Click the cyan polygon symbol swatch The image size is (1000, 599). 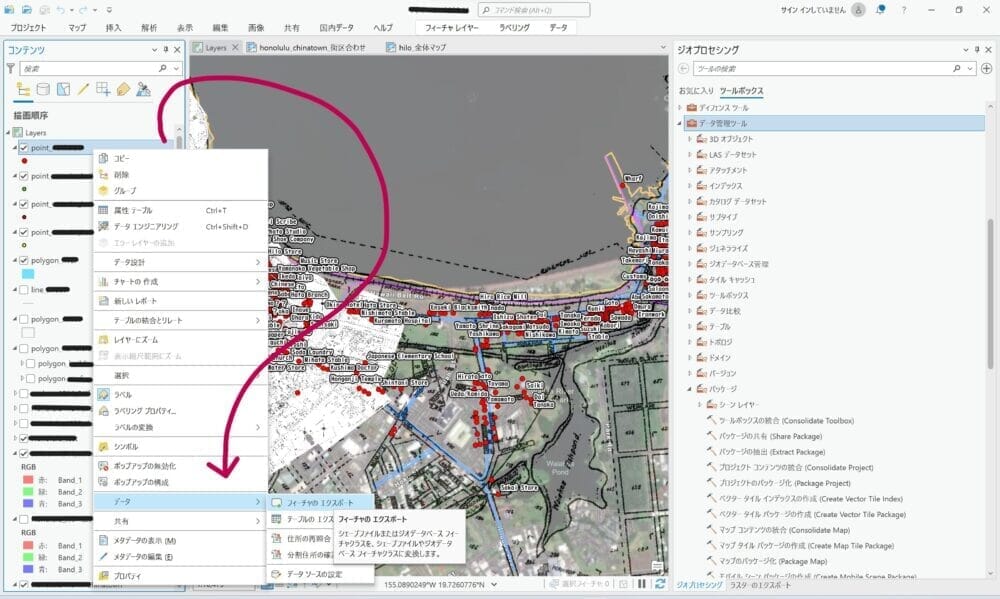coord(28,274)
